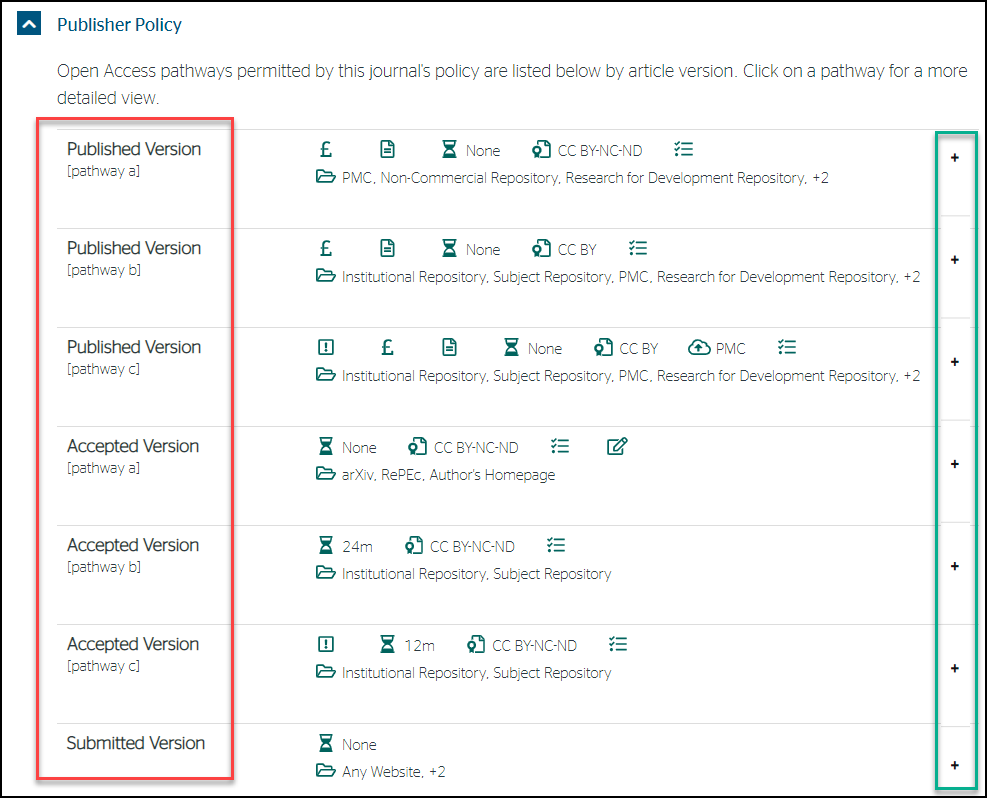Click the published article document icon in pathway b
The width and height of the screenshot is (987, 798).
[388, 247]
